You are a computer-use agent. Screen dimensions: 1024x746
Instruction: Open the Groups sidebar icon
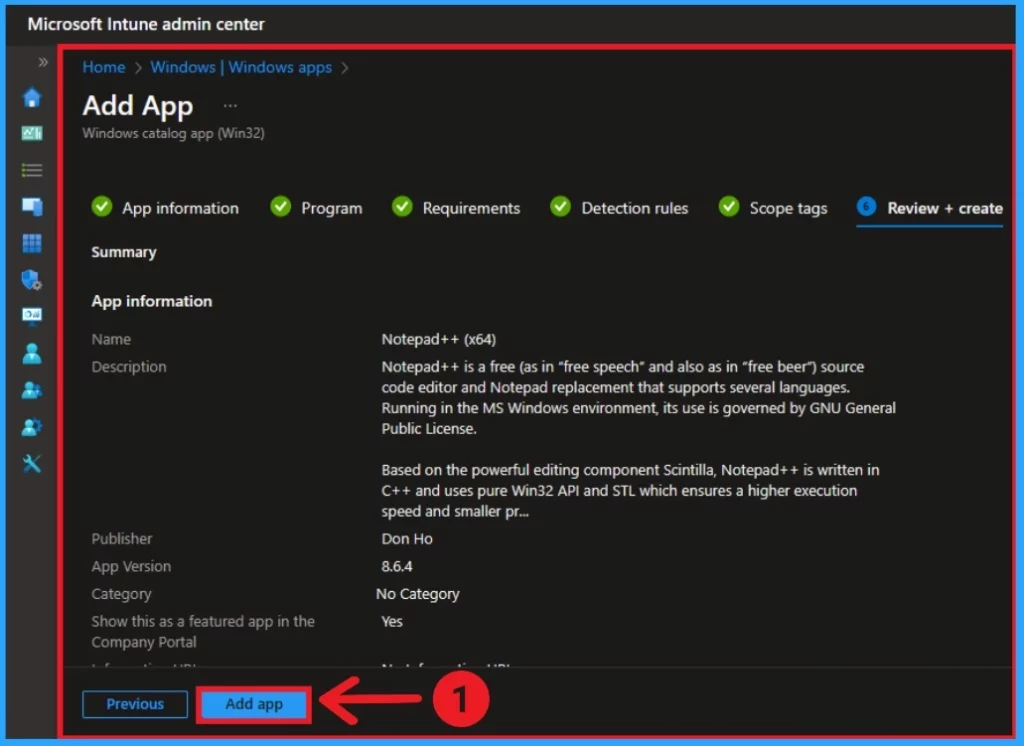tap(32, 390)
